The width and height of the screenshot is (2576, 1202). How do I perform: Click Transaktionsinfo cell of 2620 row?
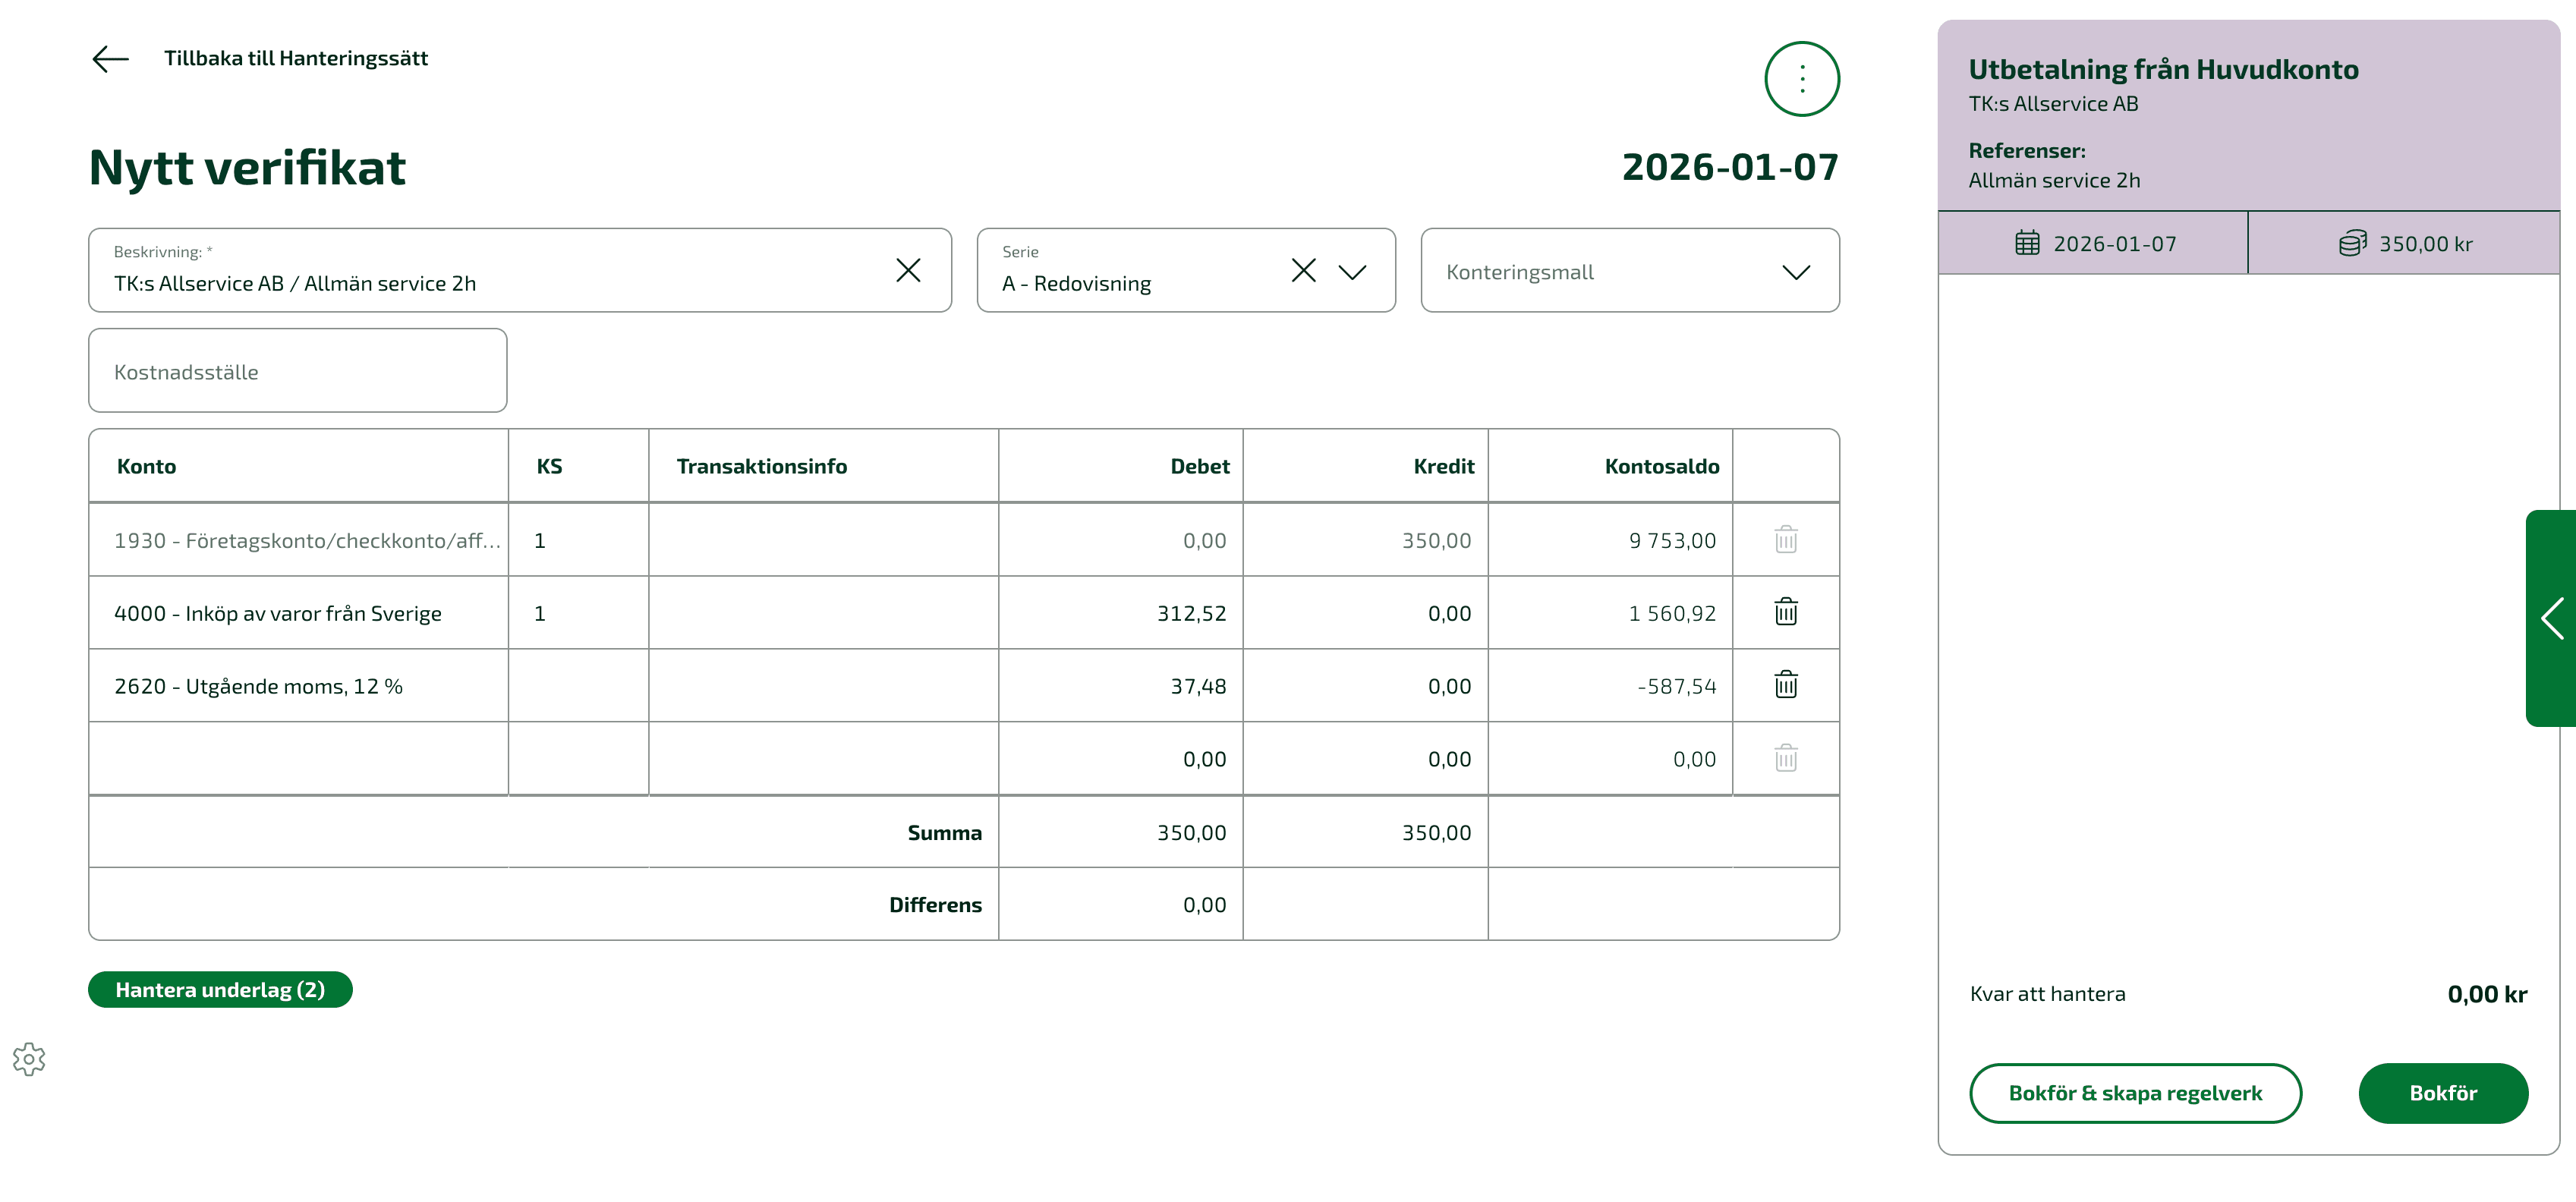pos(823,686)
